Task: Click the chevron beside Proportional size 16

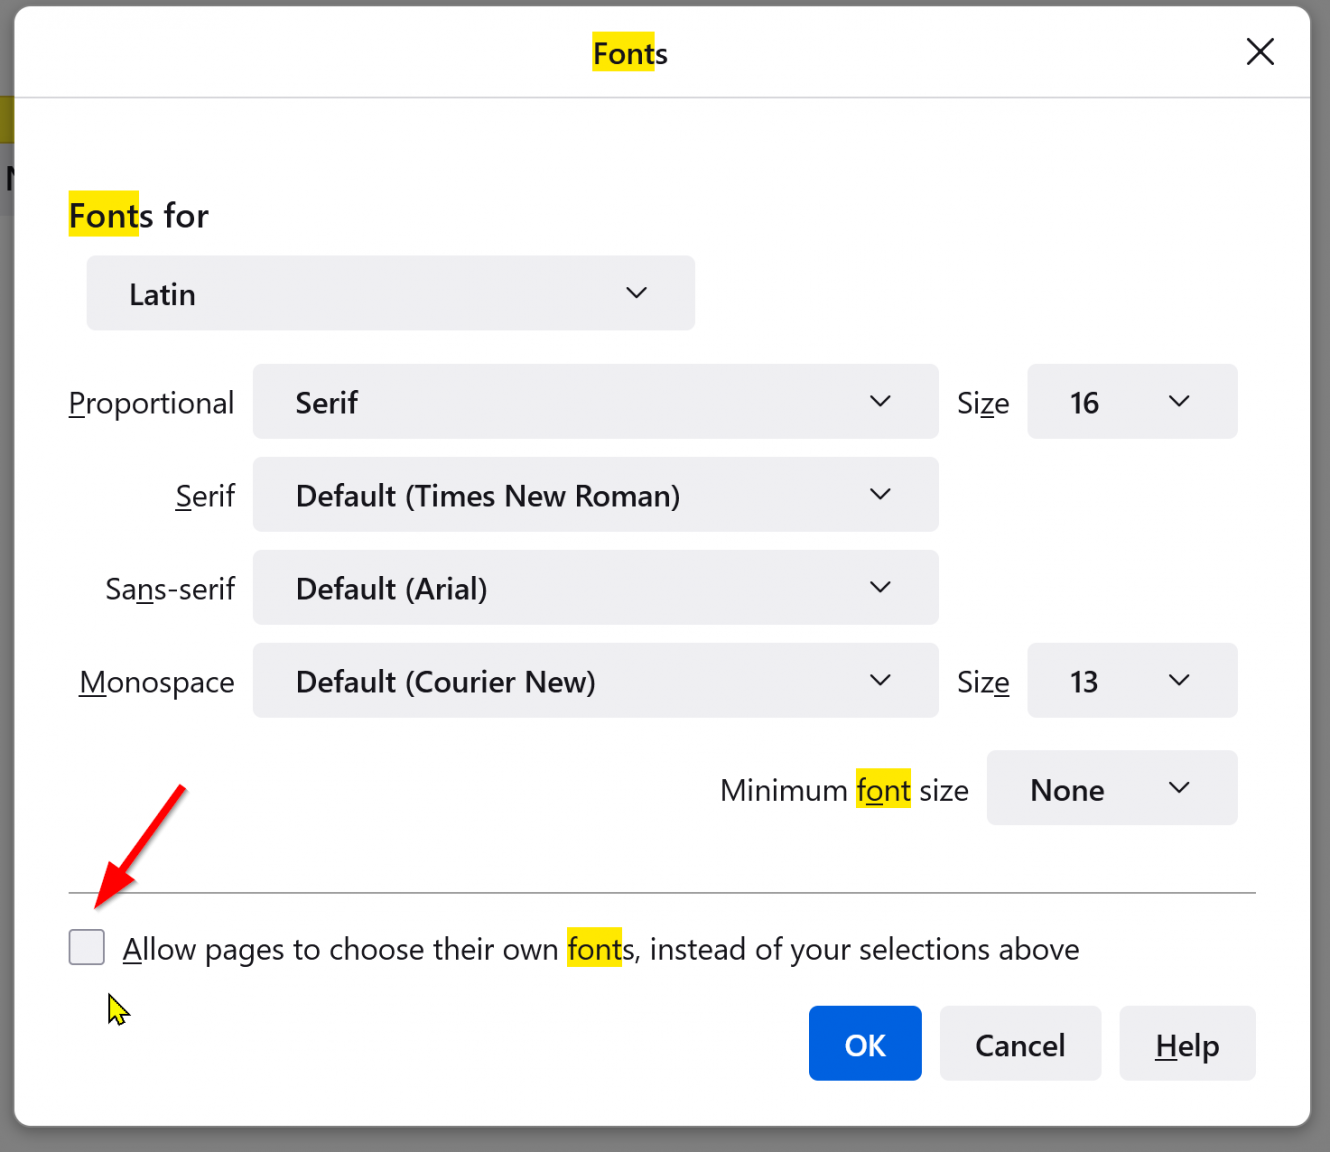Action: (1178, 401)
